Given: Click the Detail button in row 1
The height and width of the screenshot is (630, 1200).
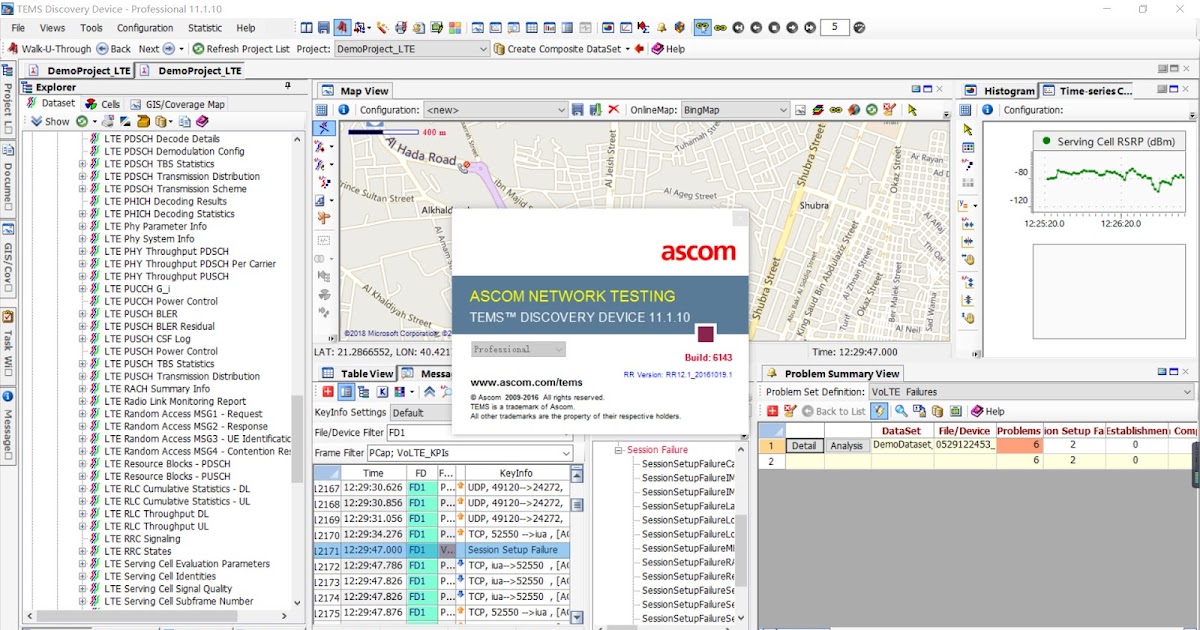Looking at the screenshot, I should (804, 446).
